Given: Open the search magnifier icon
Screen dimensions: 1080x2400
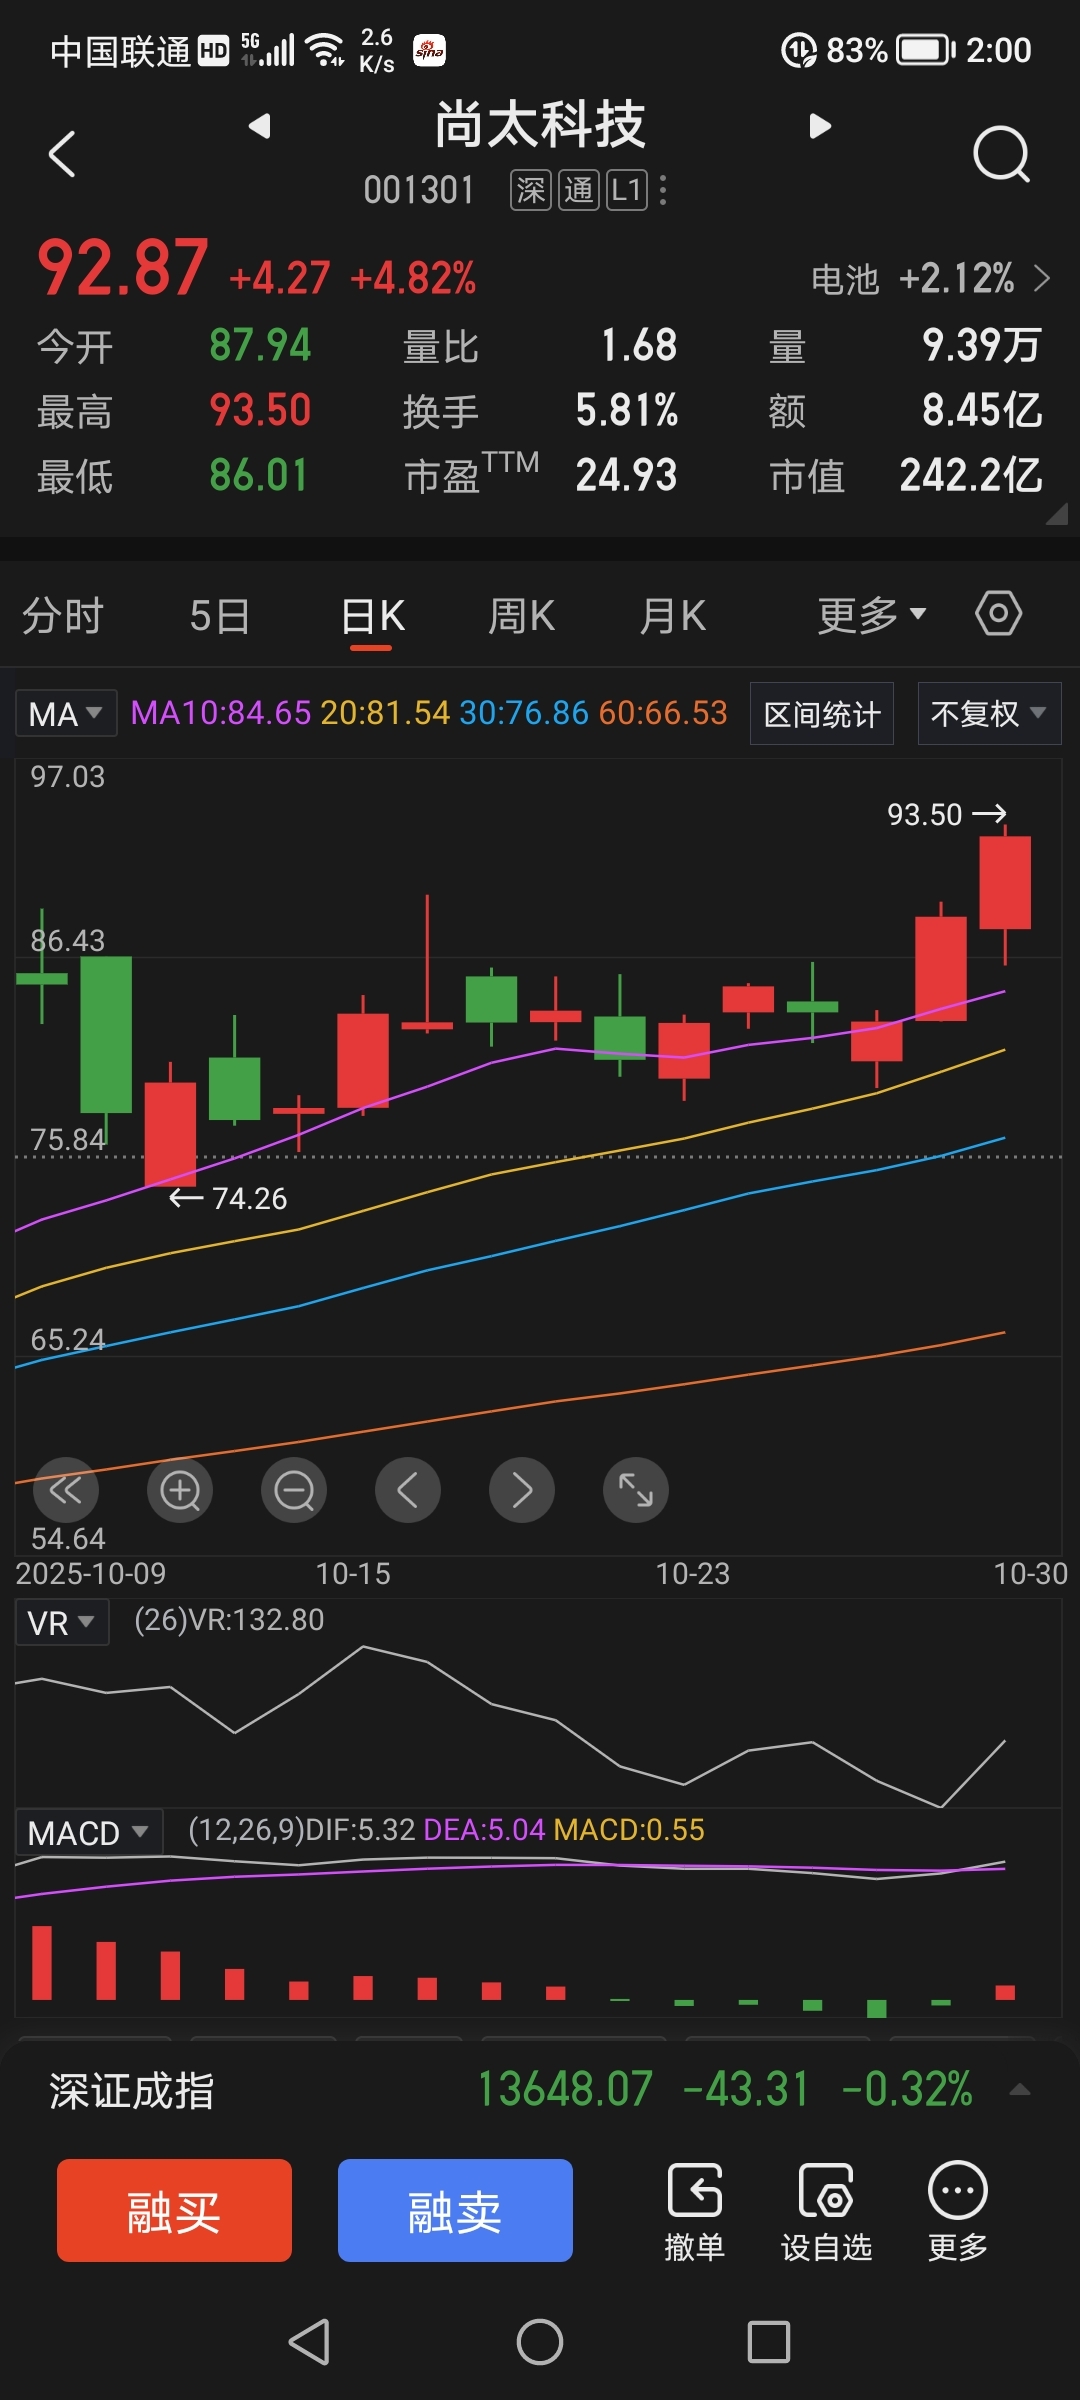Looking at the screenshot, I should [1001, 154].
